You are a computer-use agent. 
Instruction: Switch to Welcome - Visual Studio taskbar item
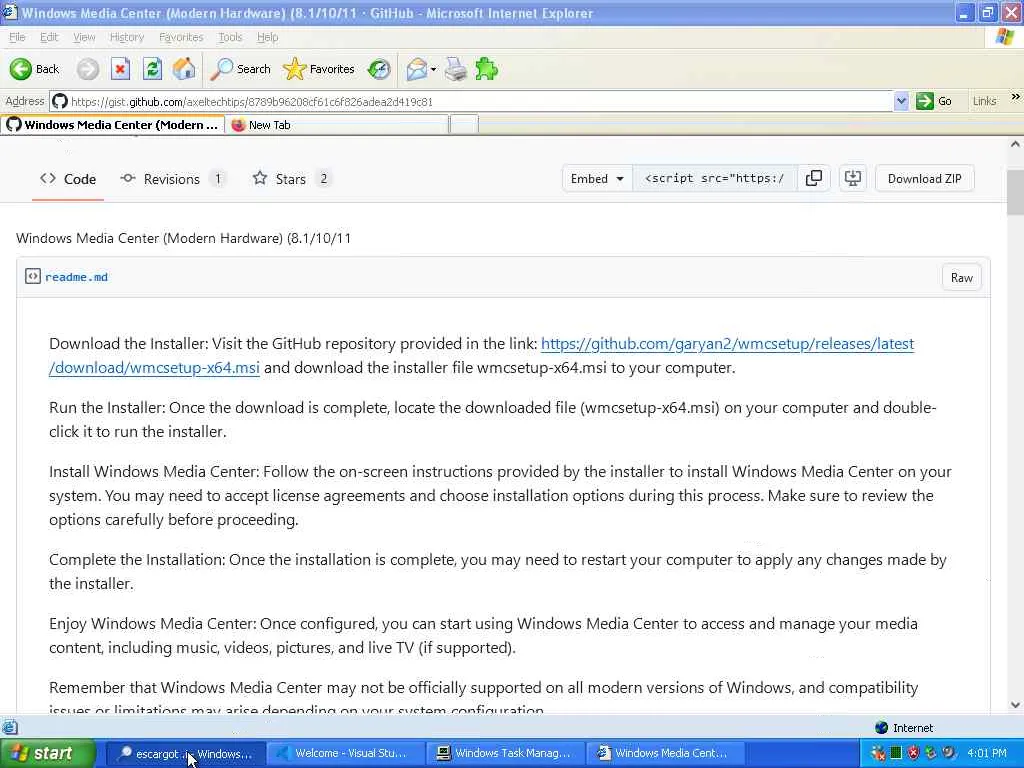click(345, 753)
